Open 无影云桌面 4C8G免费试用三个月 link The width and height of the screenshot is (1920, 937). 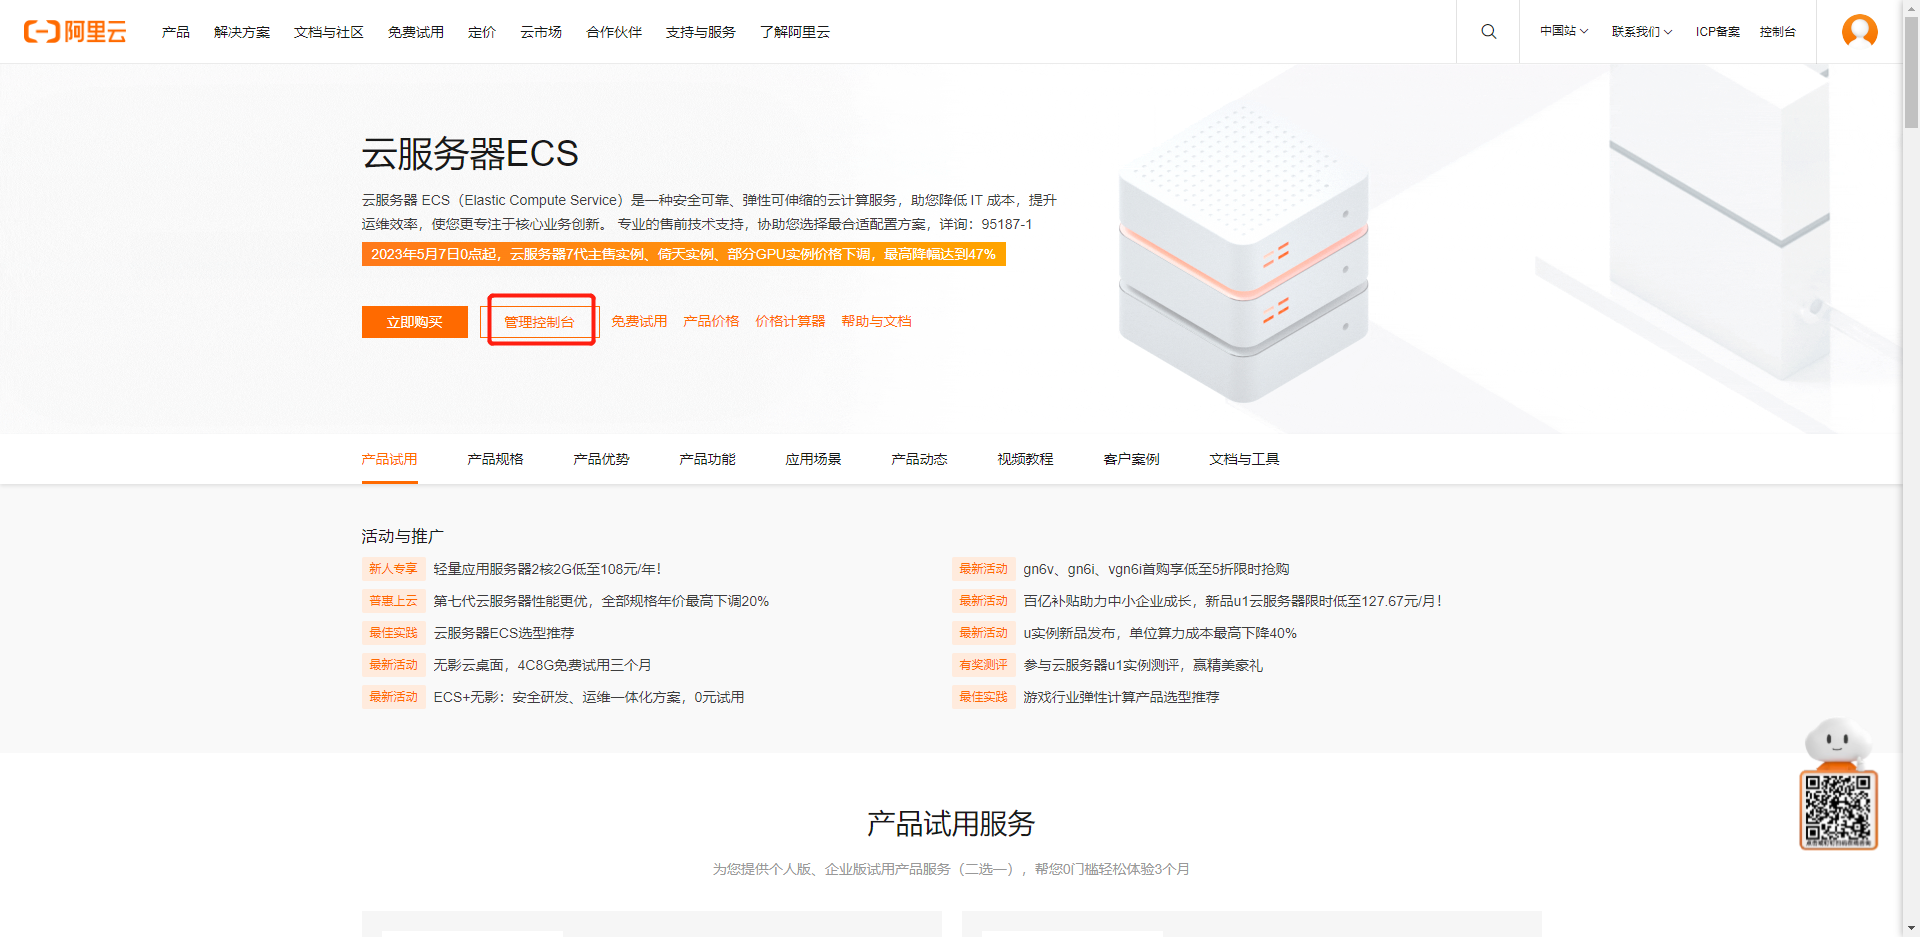(542, 665)
